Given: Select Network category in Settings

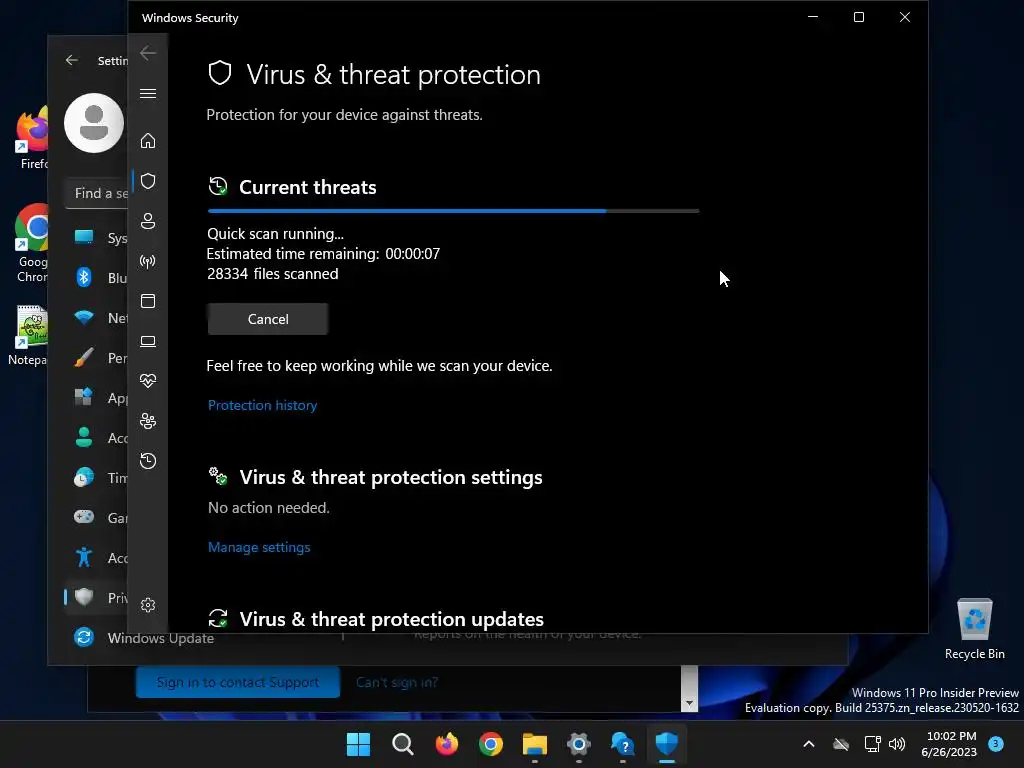Looking at the screenshot, I should click(x=97, y=318).
